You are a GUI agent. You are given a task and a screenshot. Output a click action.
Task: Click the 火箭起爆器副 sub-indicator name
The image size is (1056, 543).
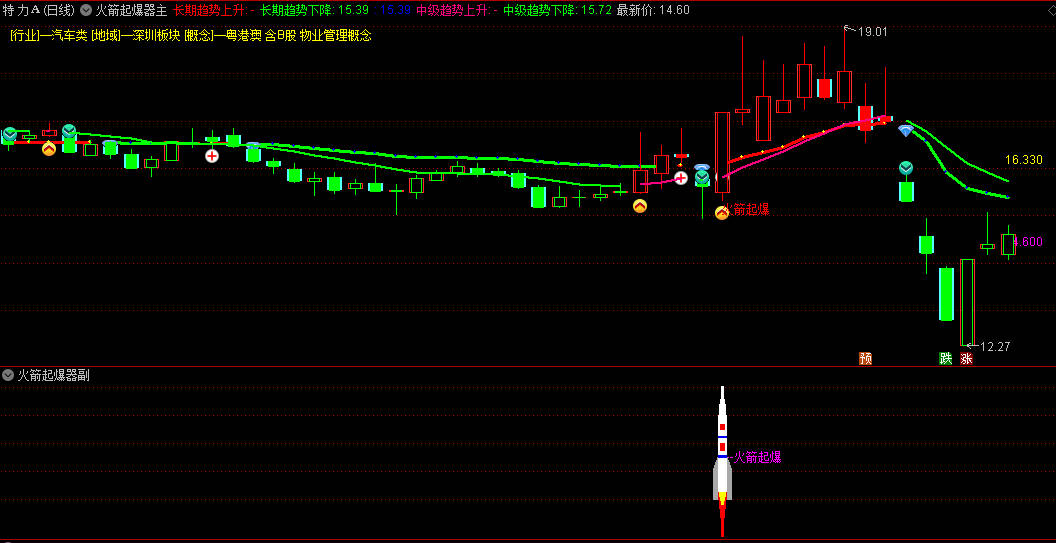[x=54, y=375]
